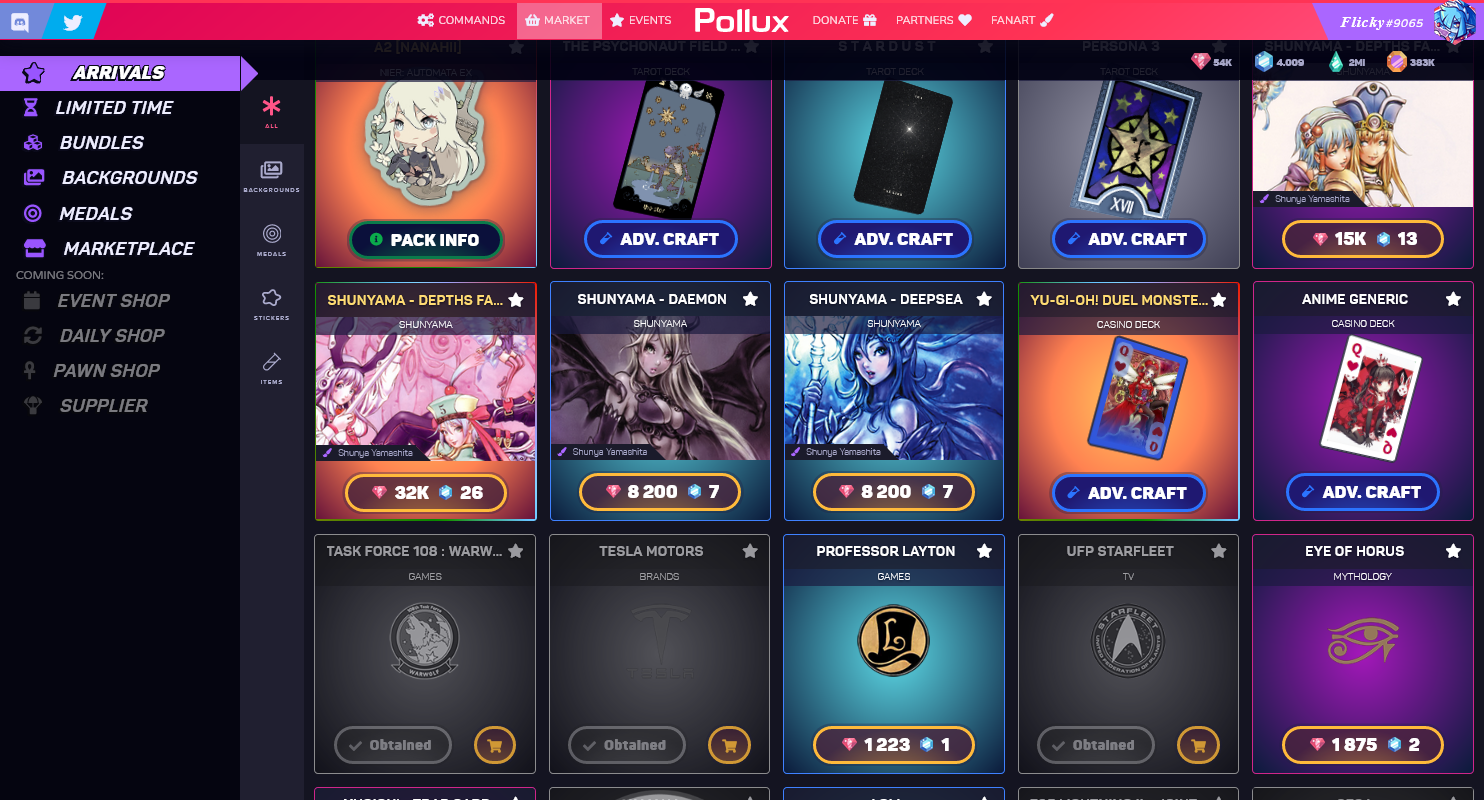The width and height of the screenshot is (1484, 800).
Task: Click the cart icon on UFP Starfleet
Action: (1198, 745)
